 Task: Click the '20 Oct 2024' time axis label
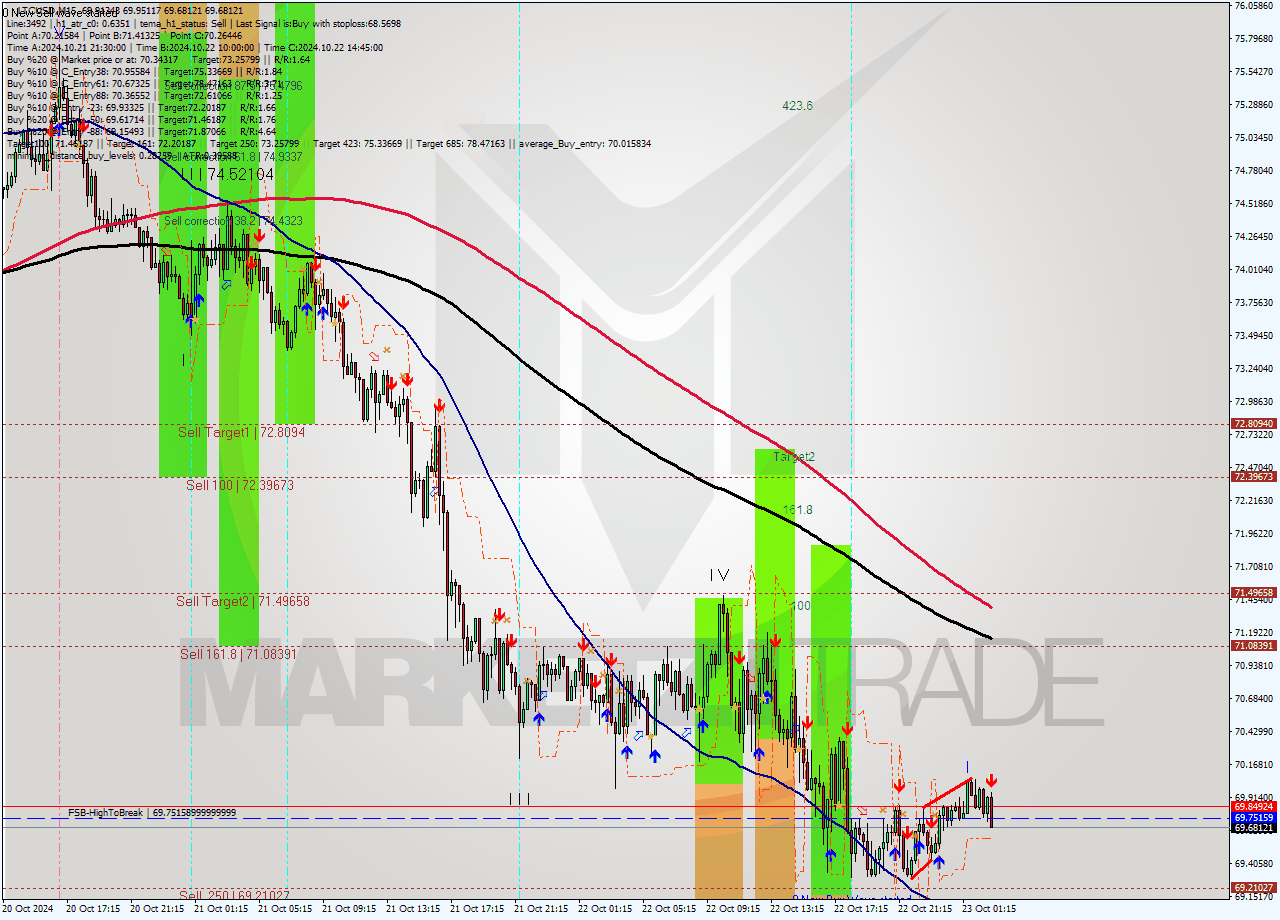click(29, 910)
